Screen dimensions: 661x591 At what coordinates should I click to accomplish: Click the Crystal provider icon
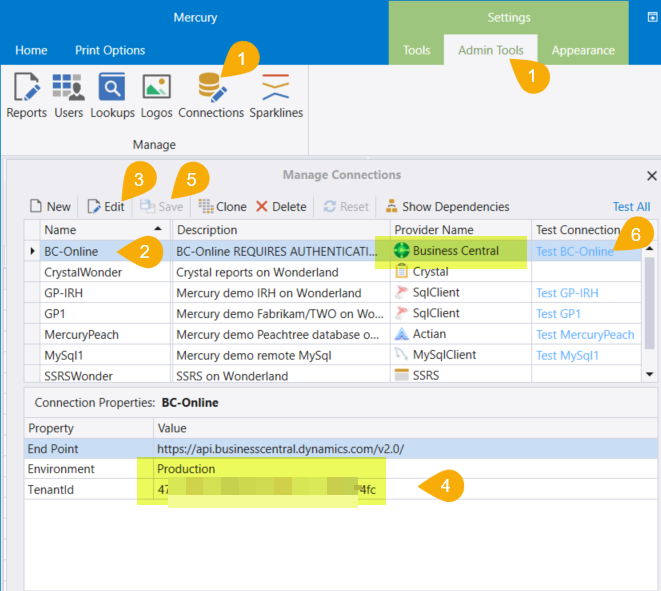coord(401,271)
